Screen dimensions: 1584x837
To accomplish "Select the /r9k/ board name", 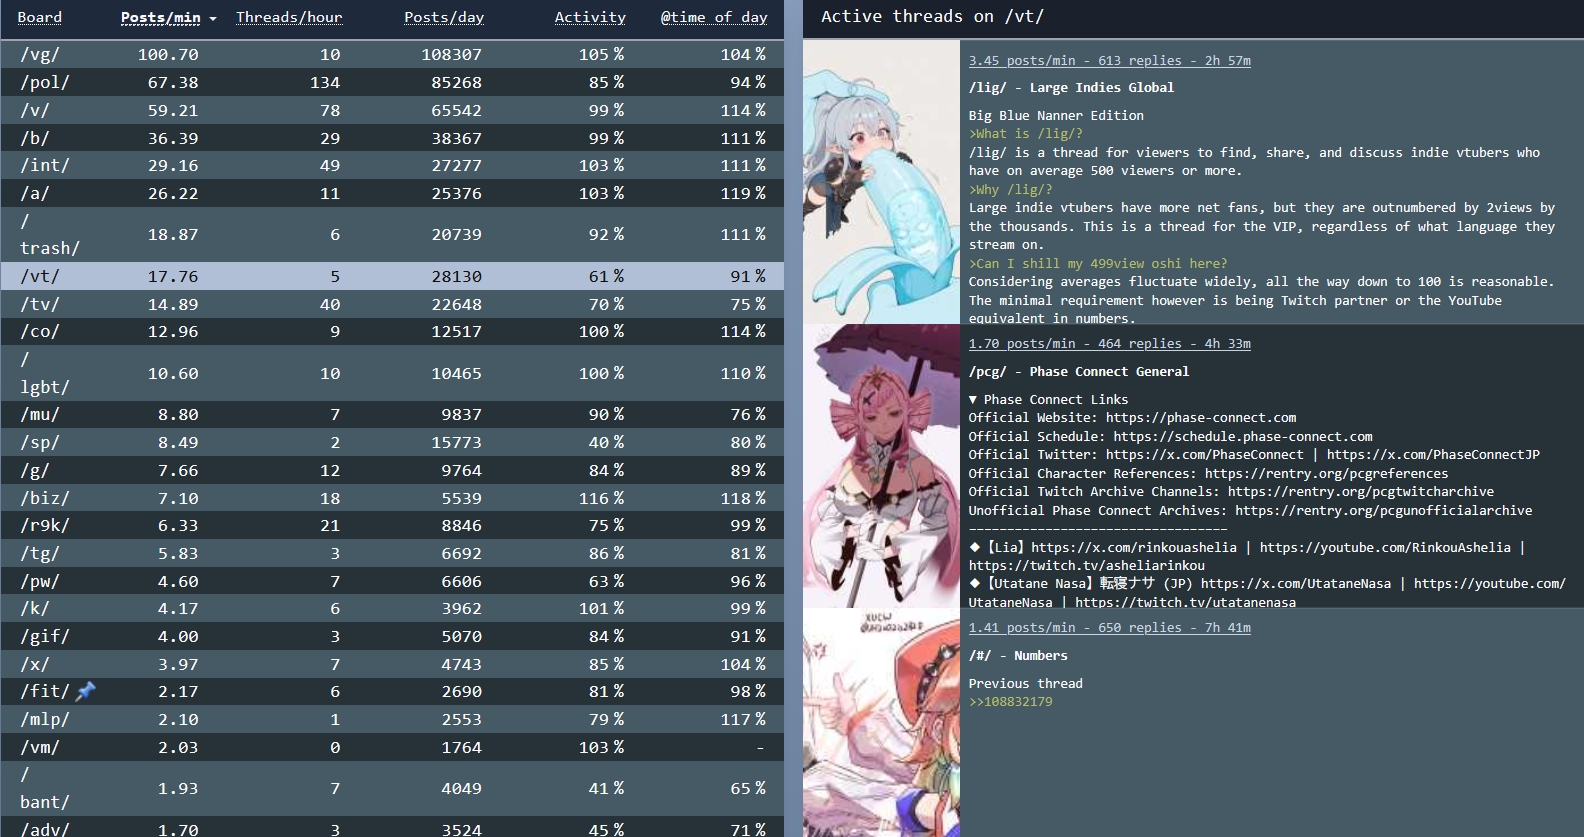I will pos(45,525).
